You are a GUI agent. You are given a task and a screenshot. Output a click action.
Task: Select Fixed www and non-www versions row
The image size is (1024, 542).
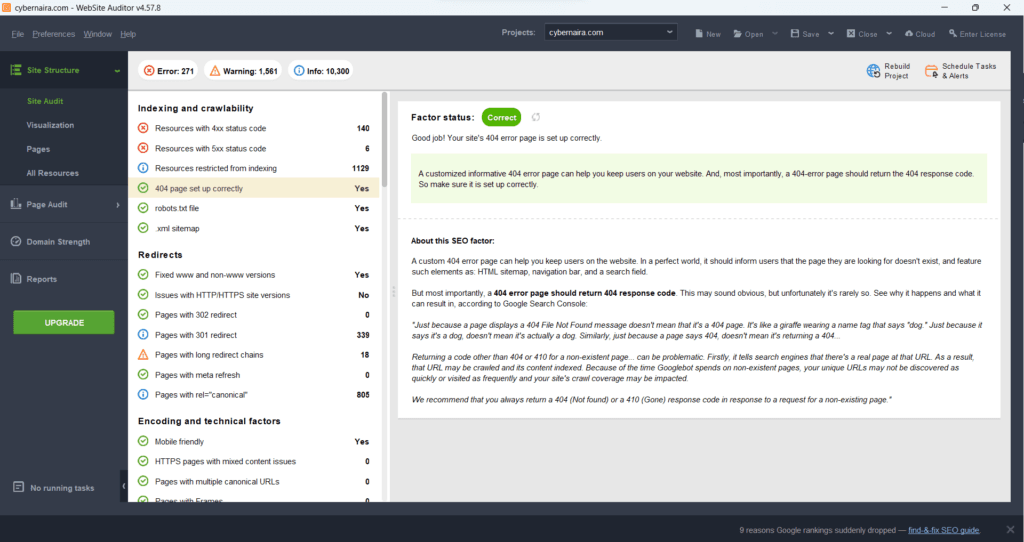click(254, 275)
